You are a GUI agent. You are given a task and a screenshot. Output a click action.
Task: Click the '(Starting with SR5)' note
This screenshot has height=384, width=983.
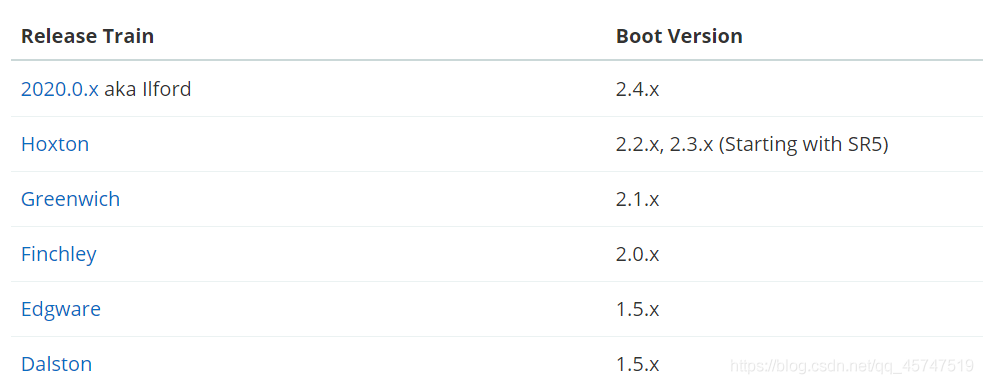tap(804, 145)
